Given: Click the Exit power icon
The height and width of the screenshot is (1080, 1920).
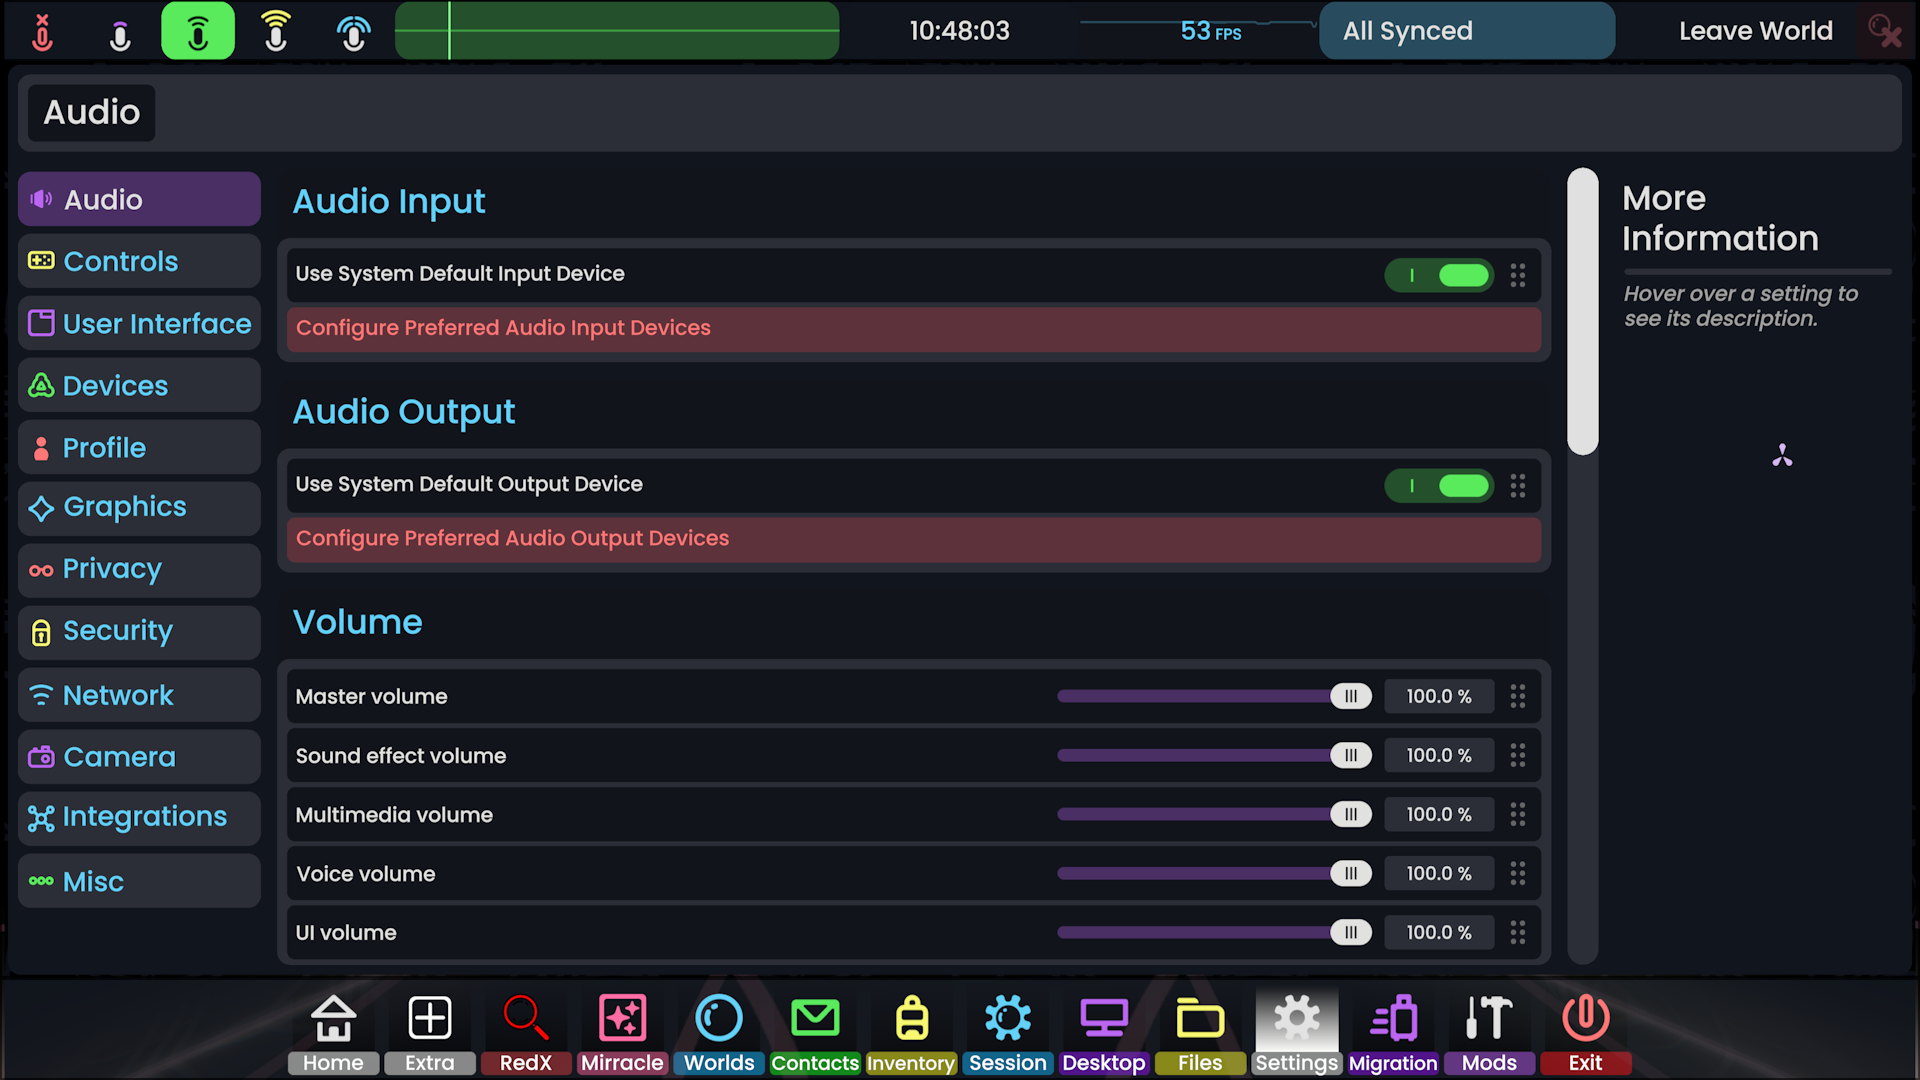Looking at the screenshot, I should (1585, 1019).
